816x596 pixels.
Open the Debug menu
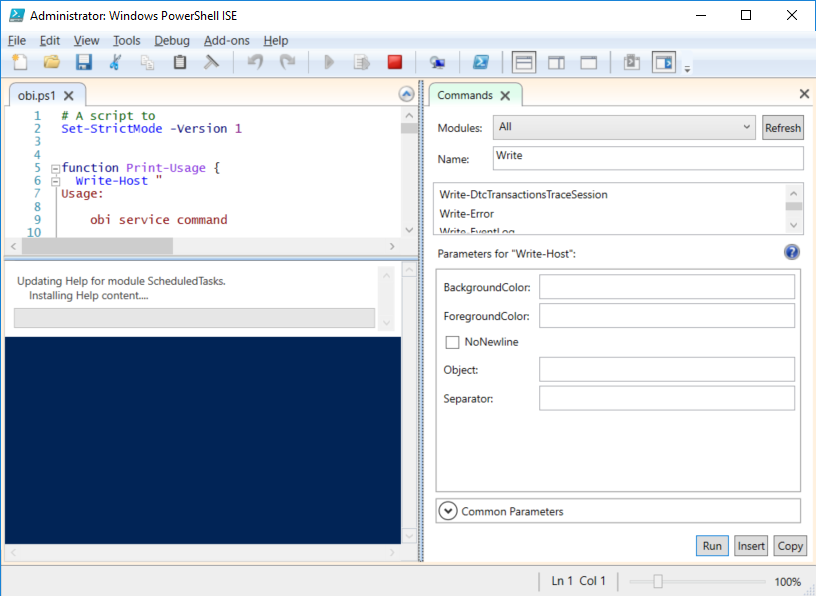pyautogui.click(x=172, y=41)
